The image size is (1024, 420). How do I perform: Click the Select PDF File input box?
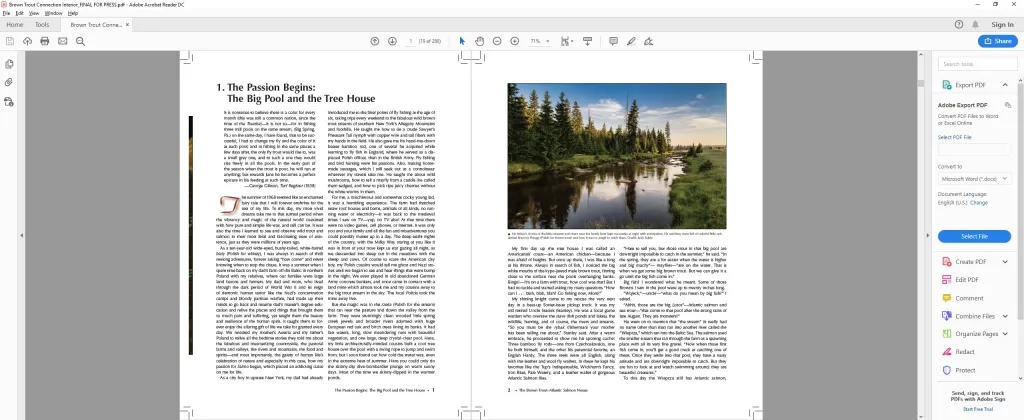pos(974,150)
